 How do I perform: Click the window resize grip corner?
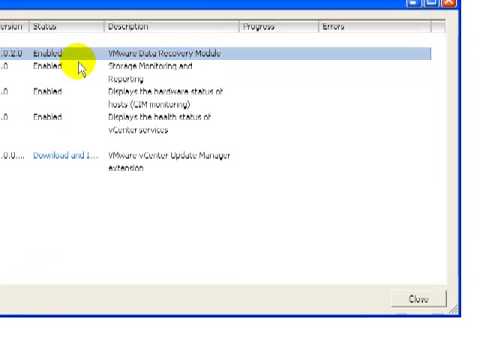(453, 310)
